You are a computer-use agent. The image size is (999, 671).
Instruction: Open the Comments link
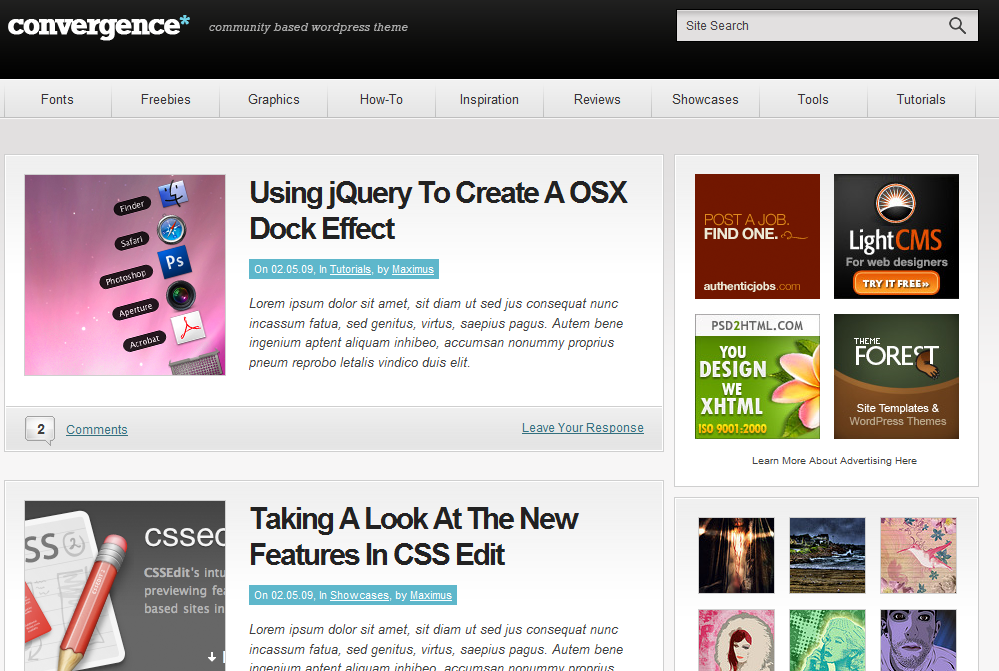(97, 429)
